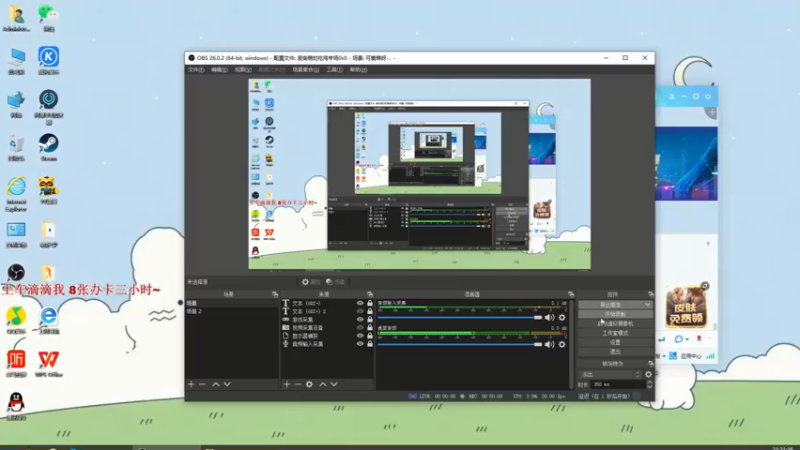Move scene down in Scenes list
800x450 pixels.
[x=227, y=384]
